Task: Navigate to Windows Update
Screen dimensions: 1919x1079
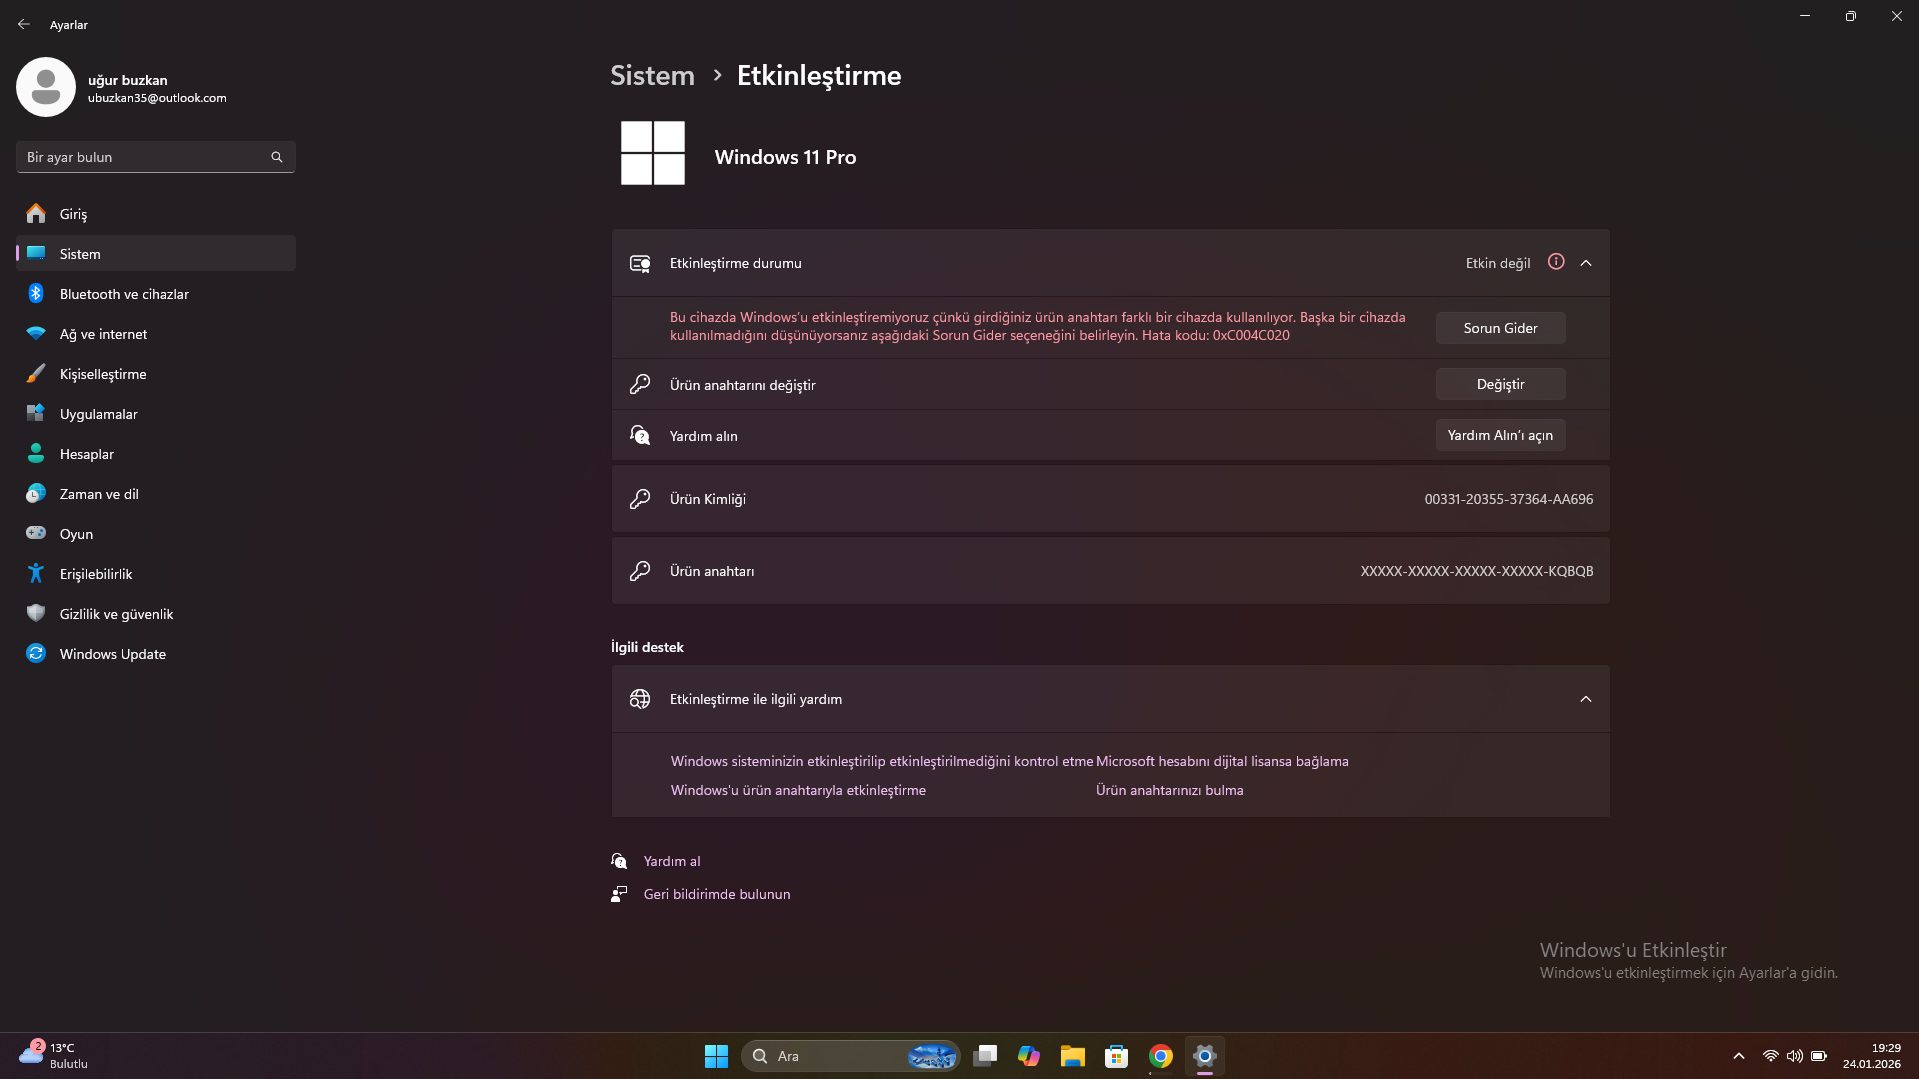Action: [x=156, y=653]
